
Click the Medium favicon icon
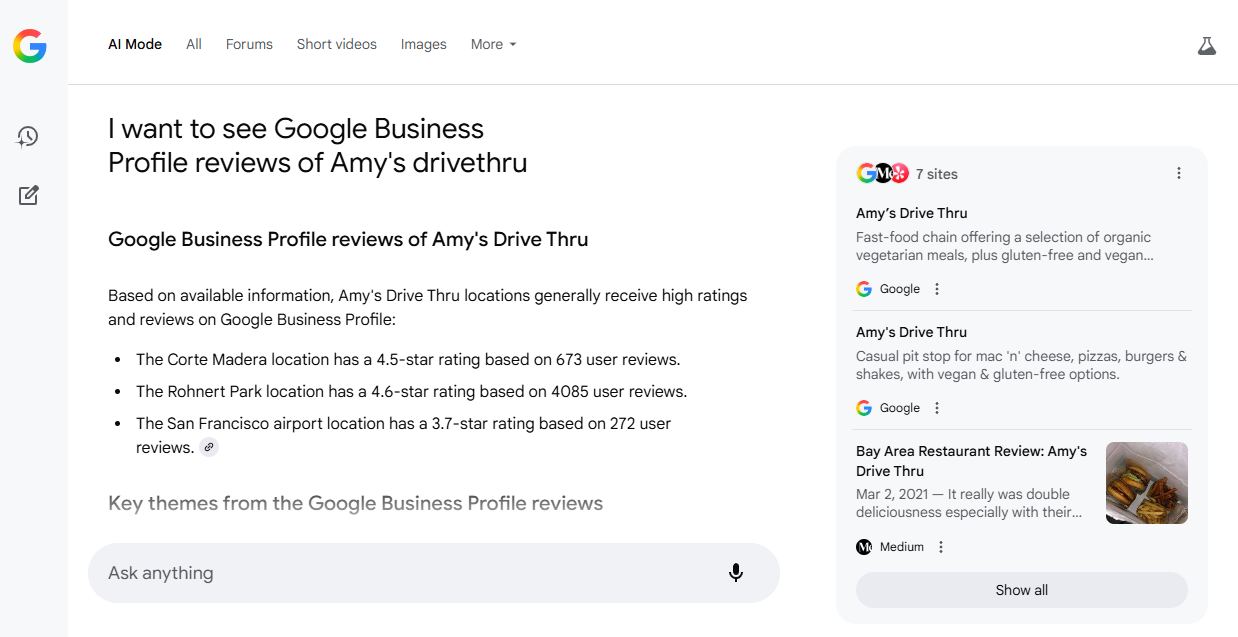coord(864,547)
